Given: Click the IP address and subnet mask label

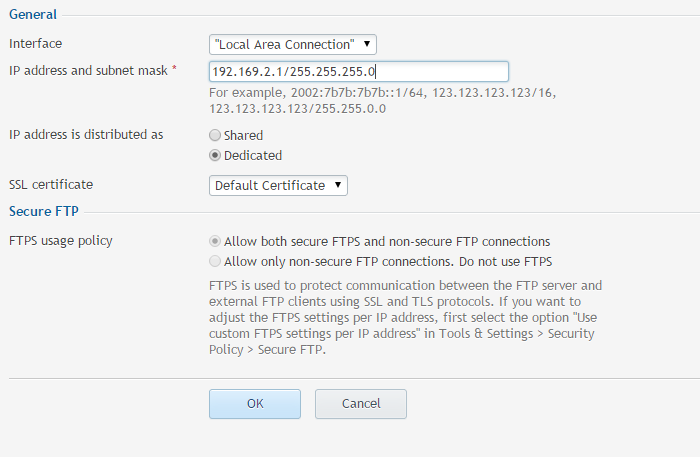Looking at the screenshot, I should (89, 70).
